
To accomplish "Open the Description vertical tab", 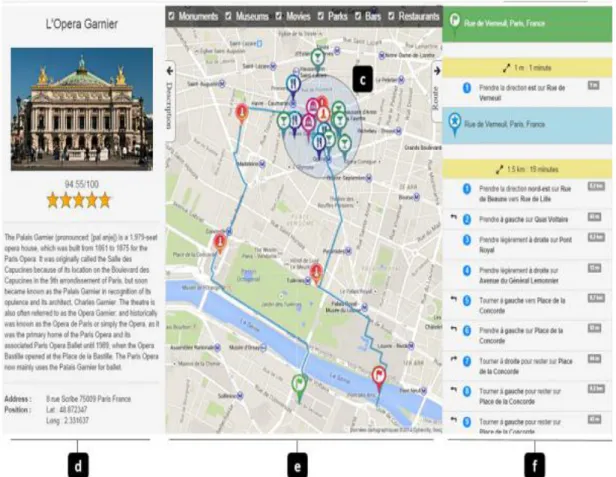I will (x=169, y=105).
